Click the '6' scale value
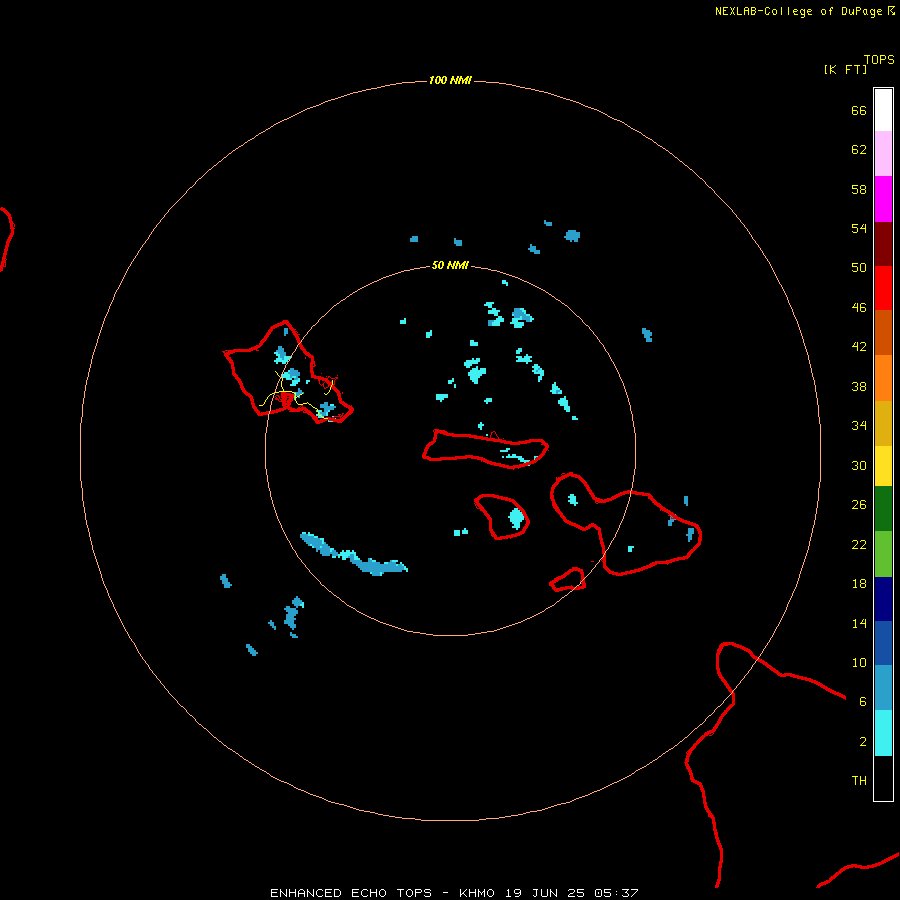 [x=863, y=701]
